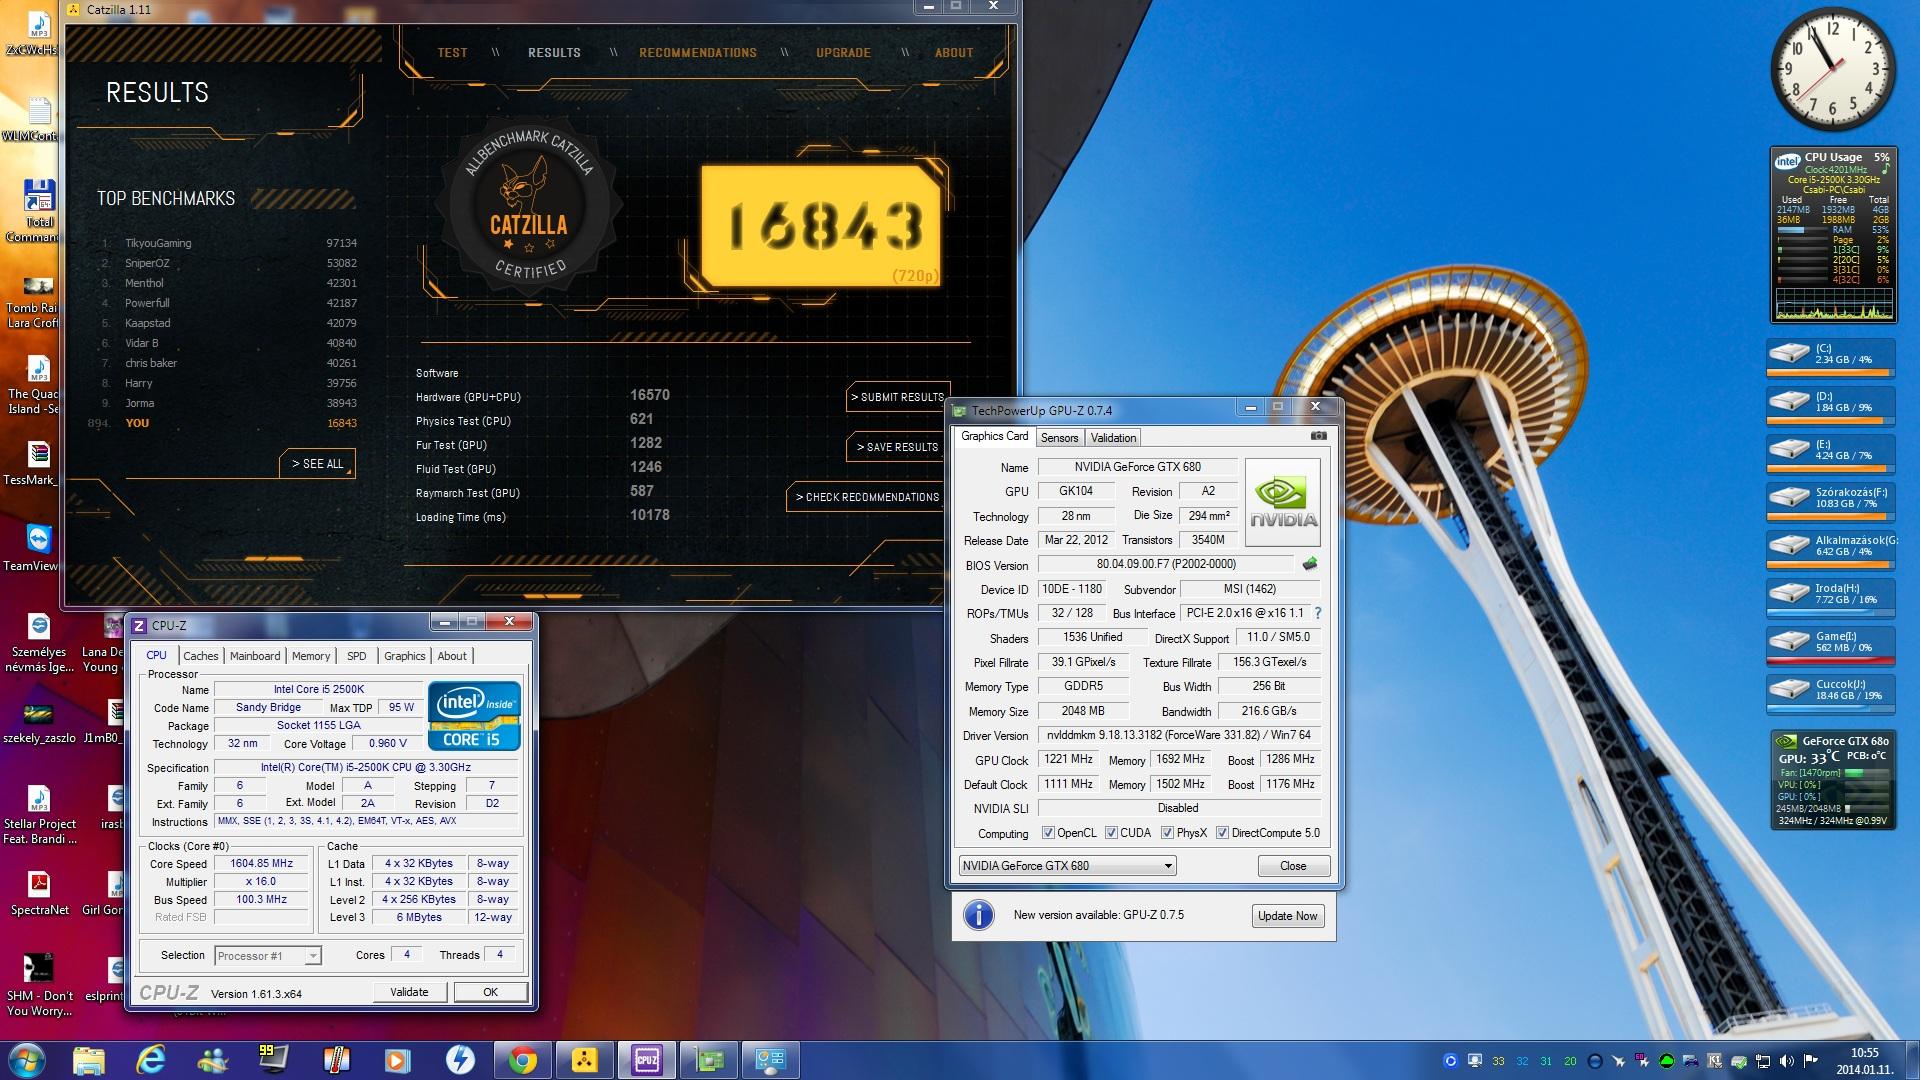Click the GeForce GTX 680 monitor gadget

[x=1832, y=780]
